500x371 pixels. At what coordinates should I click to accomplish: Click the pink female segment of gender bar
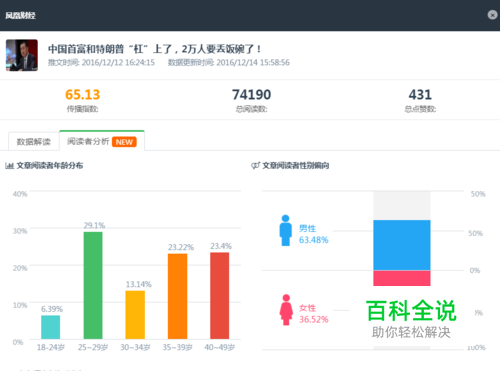(402, 278)
